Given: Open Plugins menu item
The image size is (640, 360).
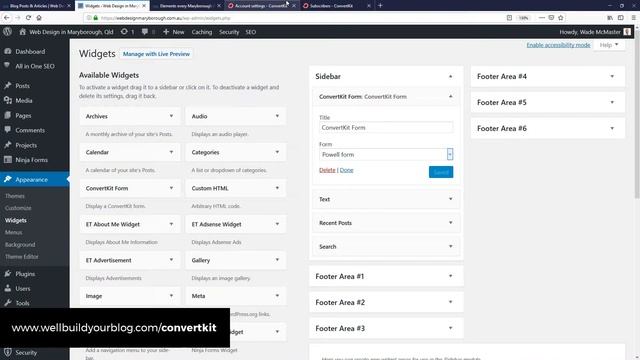Looking at the screenshot, I should click(x=25, y=274).
